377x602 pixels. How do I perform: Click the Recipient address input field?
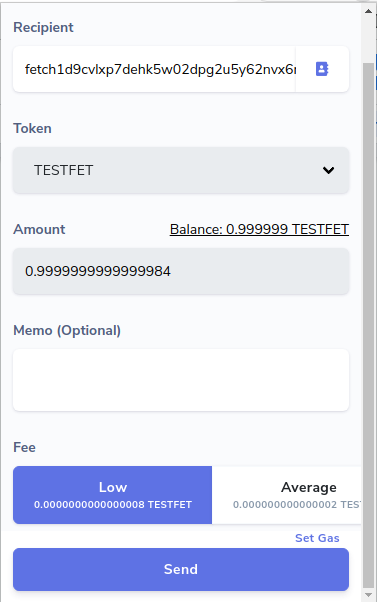pos(154,69)
